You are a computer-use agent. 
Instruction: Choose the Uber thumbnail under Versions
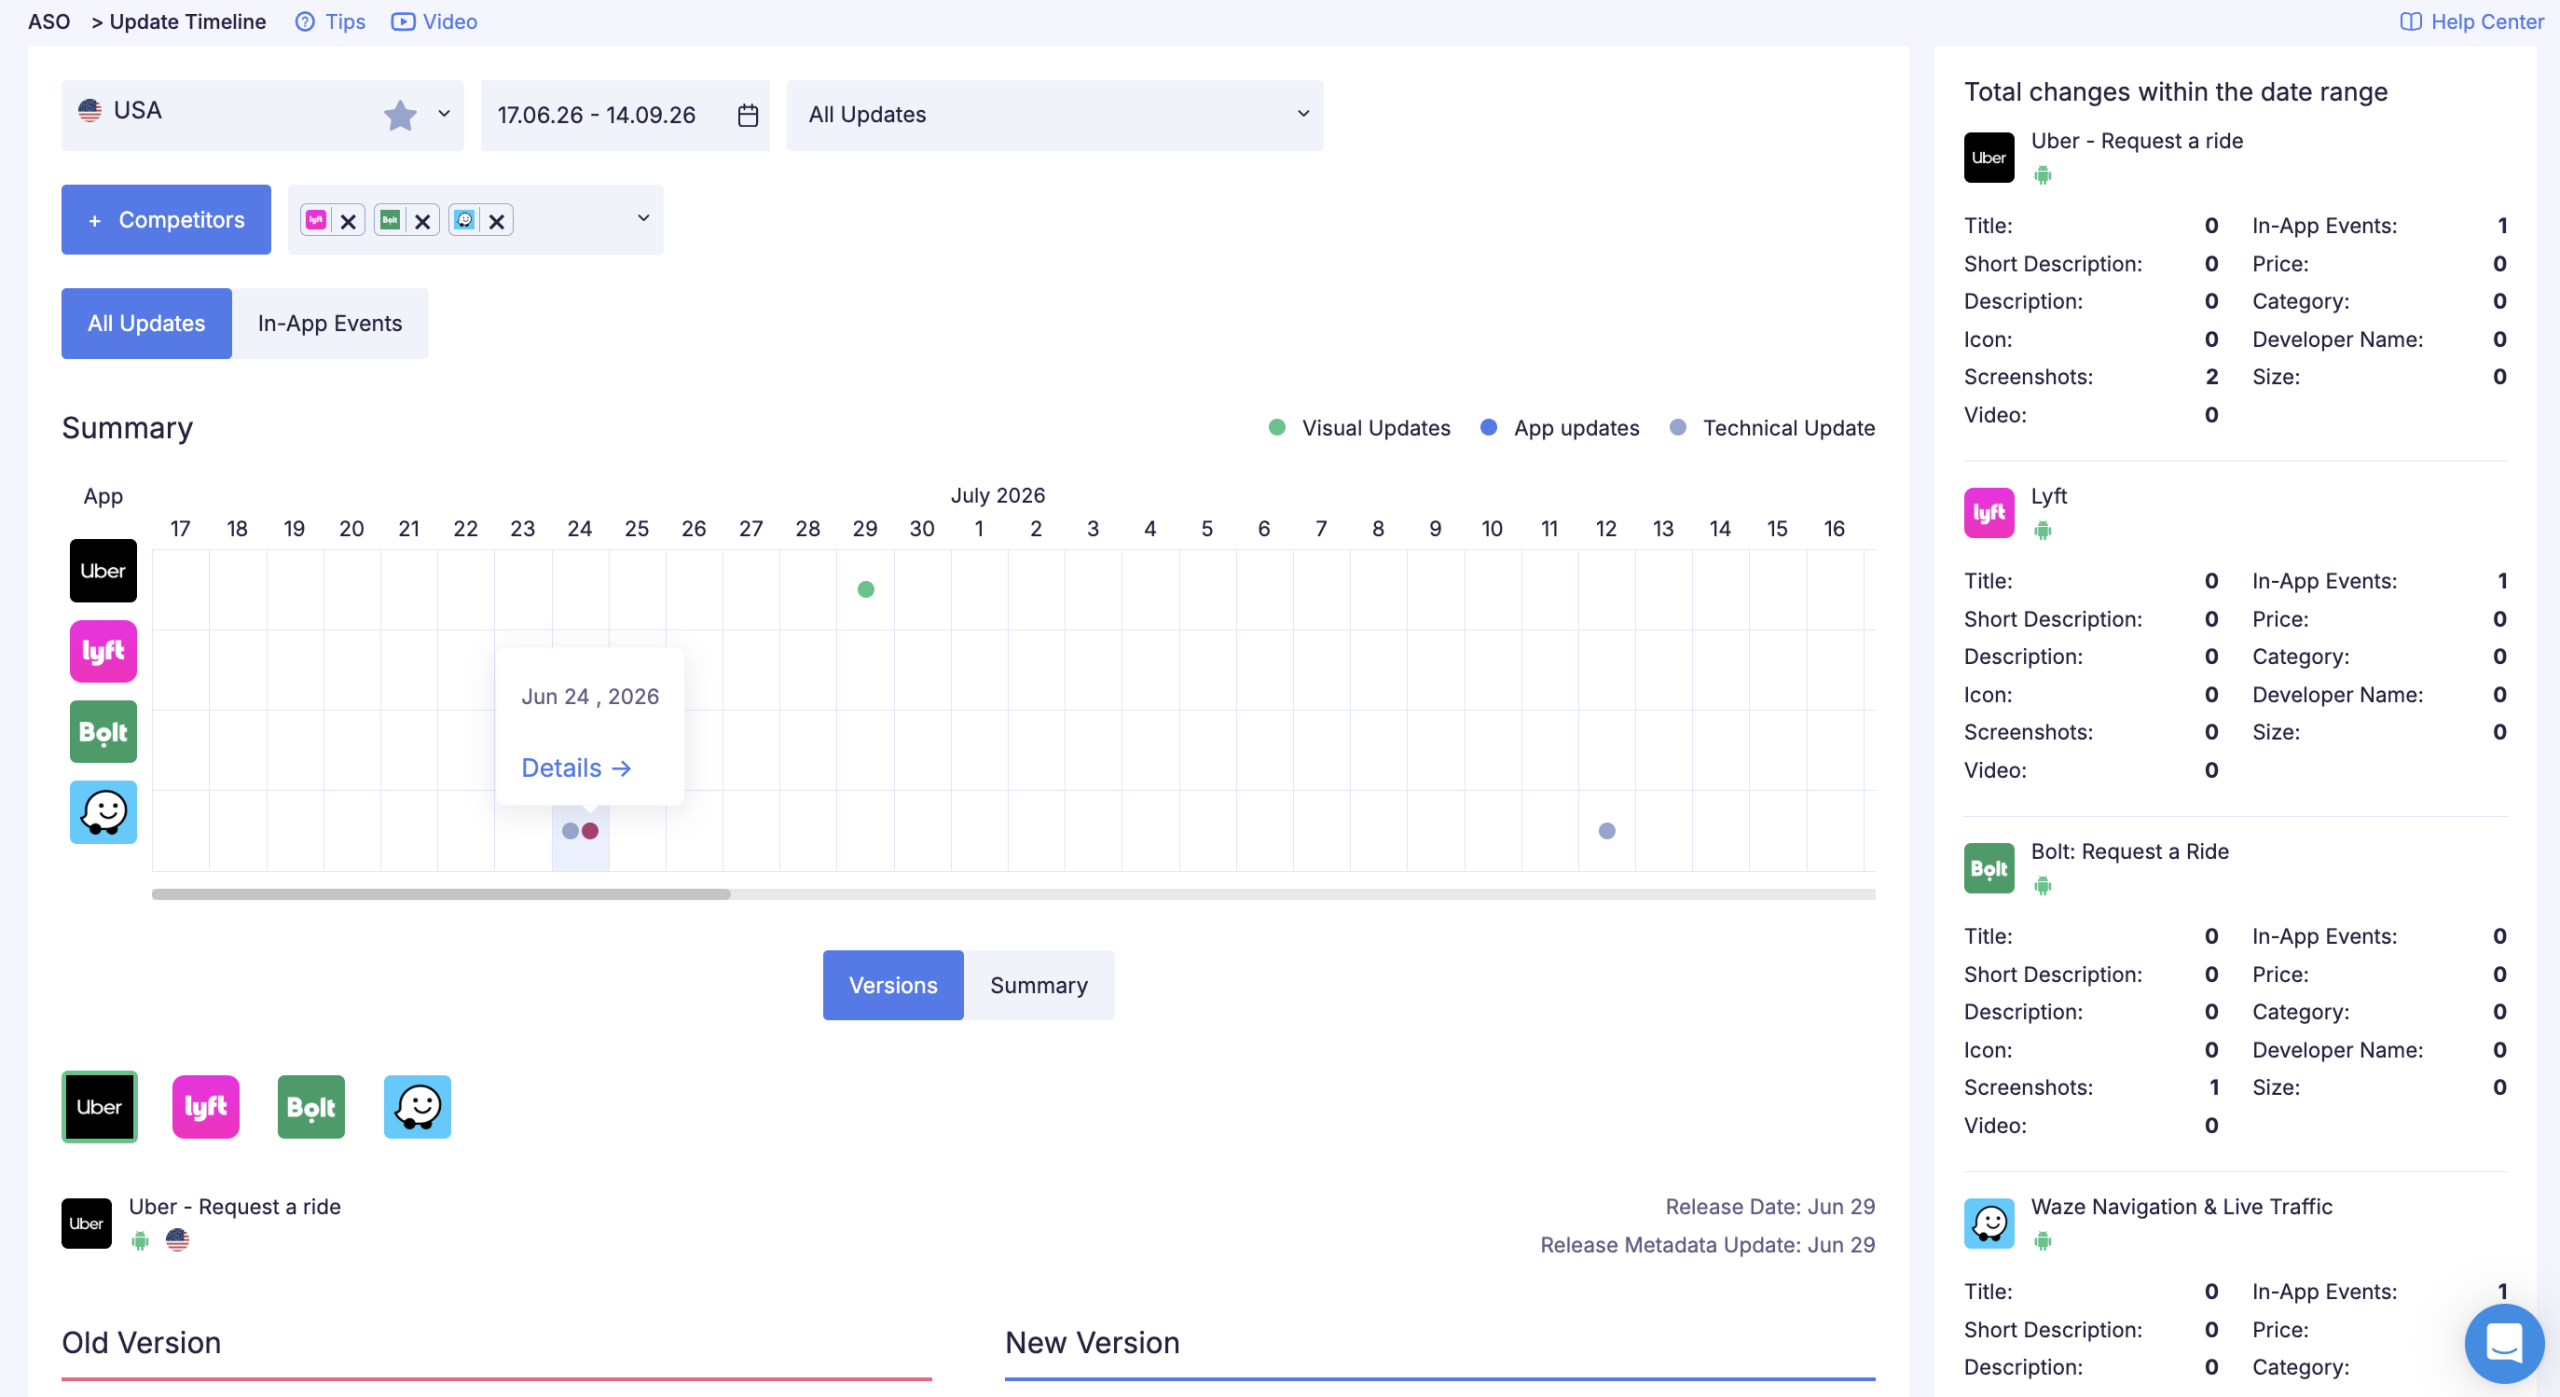tap(100, 1107)
